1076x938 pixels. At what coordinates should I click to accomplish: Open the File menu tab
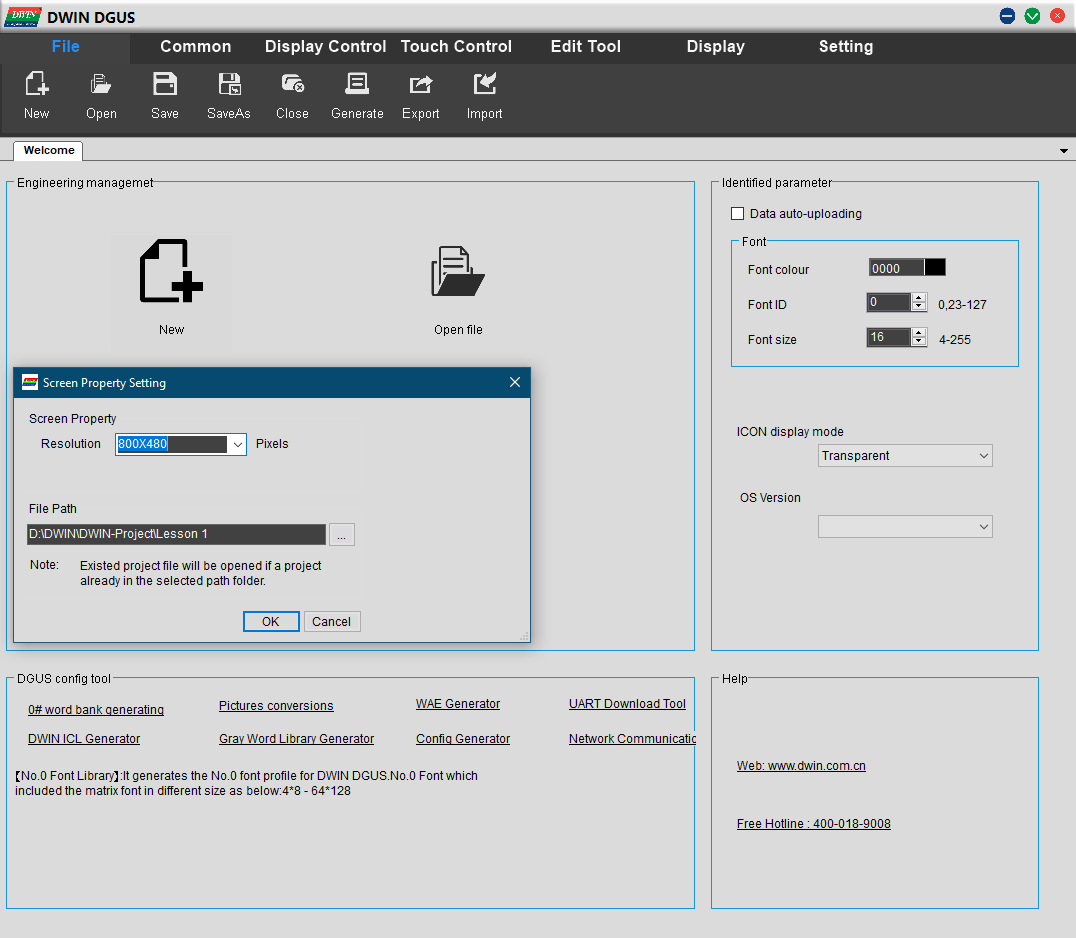[66, 47]
